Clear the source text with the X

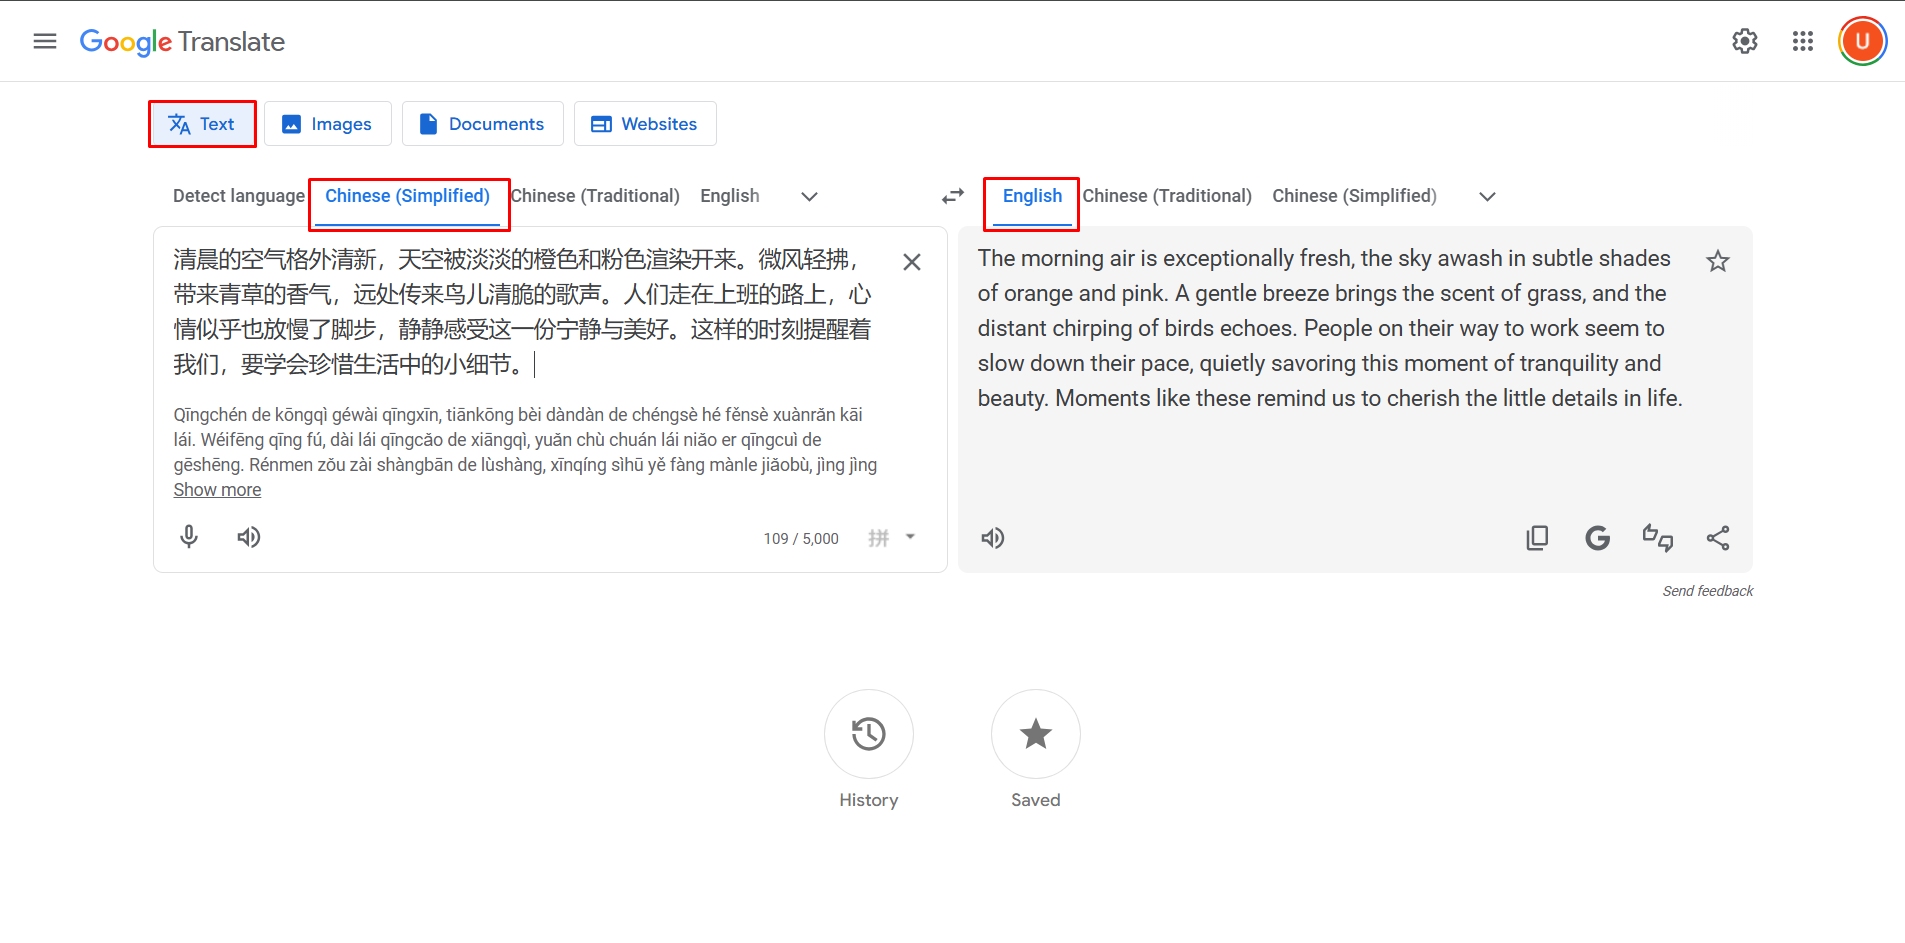[x=911, y=261]
